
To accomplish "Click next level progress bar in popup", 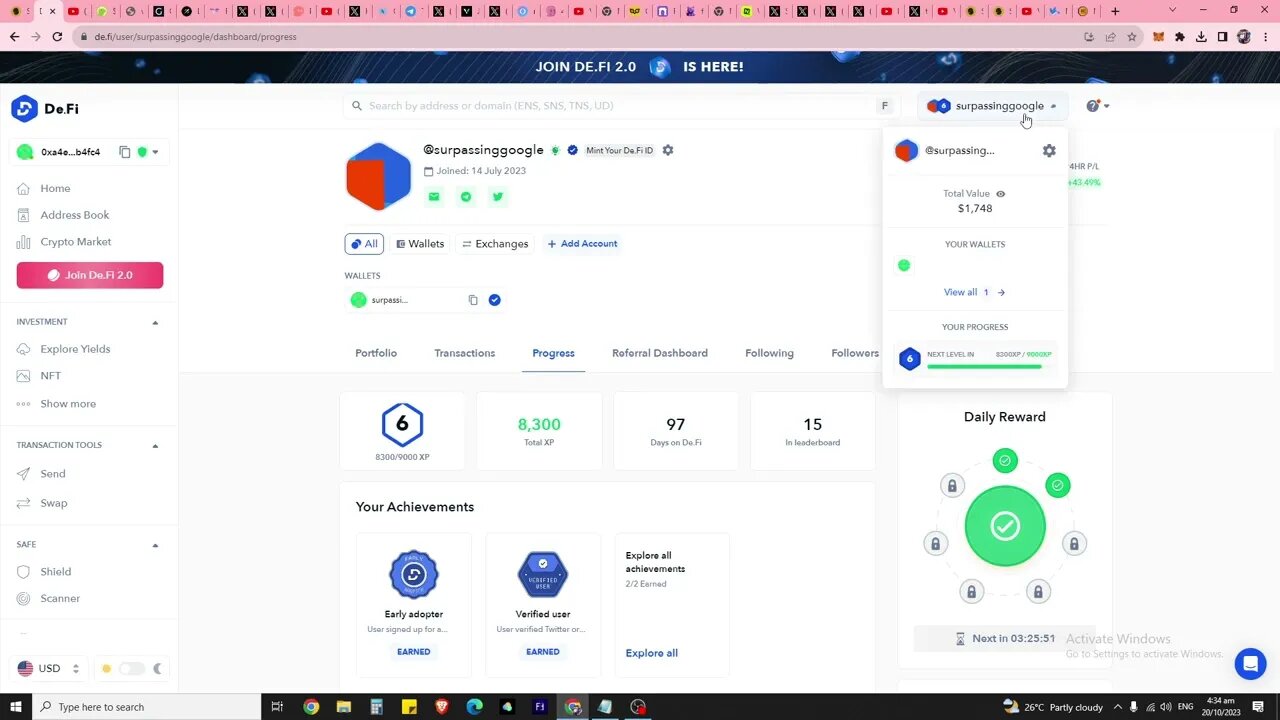I will (x=984, y=367).
